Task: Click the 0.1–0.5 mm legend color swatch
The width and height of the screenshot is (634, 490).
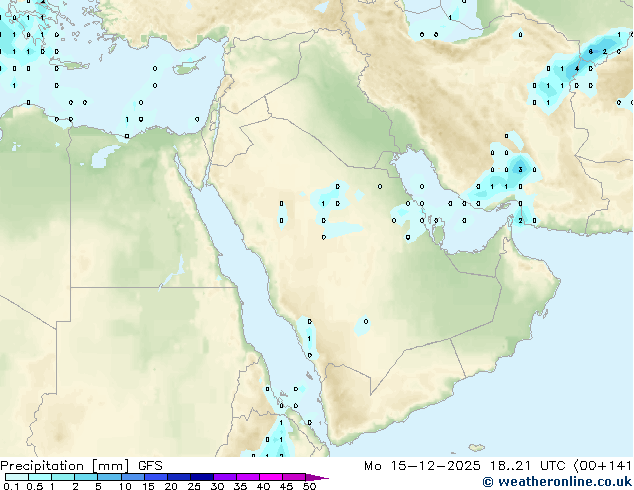Action: tap(17, 477)
